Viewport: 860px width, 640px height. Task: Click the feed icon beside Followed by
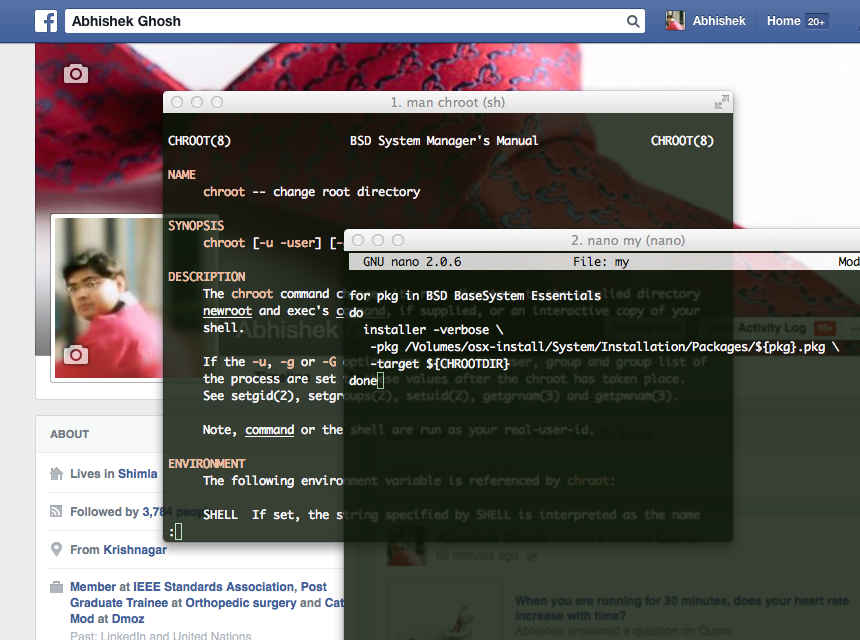click(56, 512)
